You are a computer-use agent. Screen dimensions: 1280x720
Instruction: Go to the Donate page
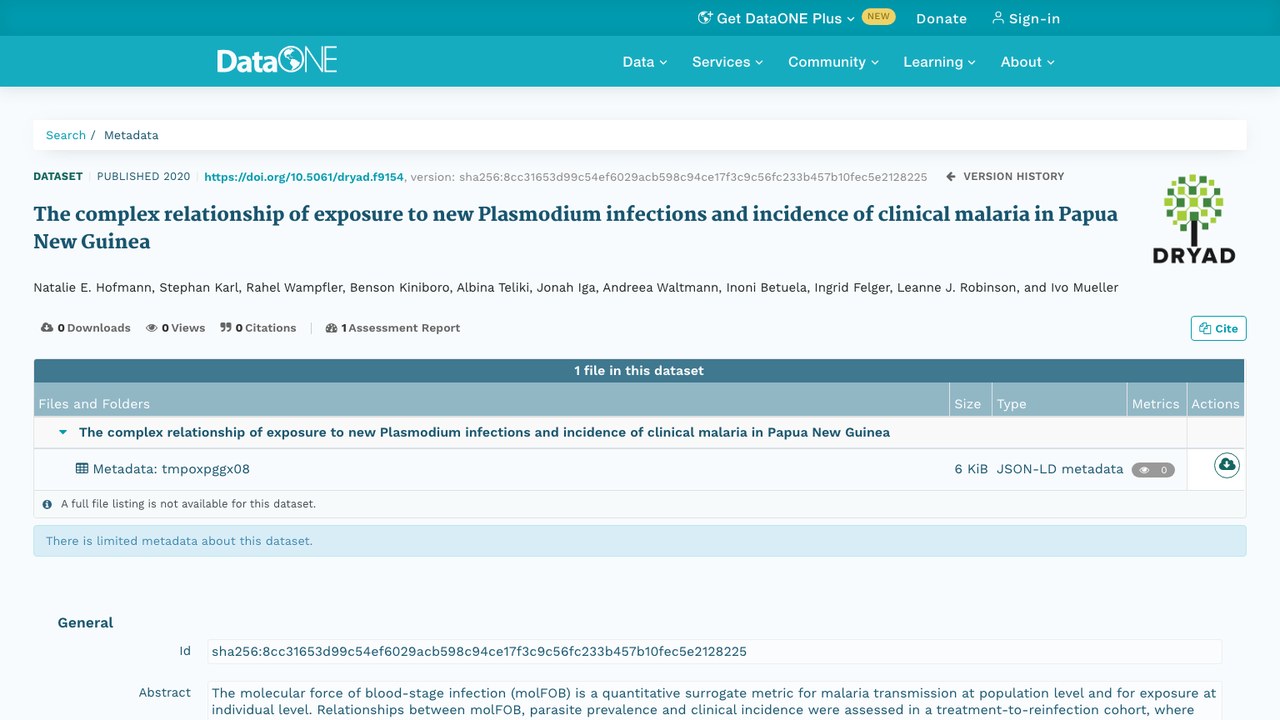click(941, 18)
